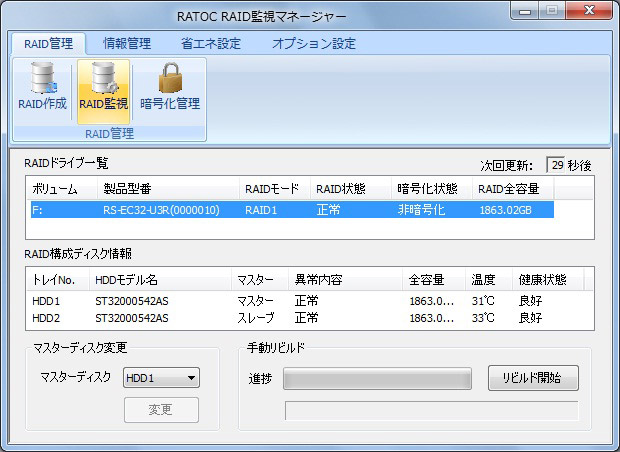Click the 1863.02GB capacity cell
The height and width of the screenshot is (452, 620).
(505, 210)
